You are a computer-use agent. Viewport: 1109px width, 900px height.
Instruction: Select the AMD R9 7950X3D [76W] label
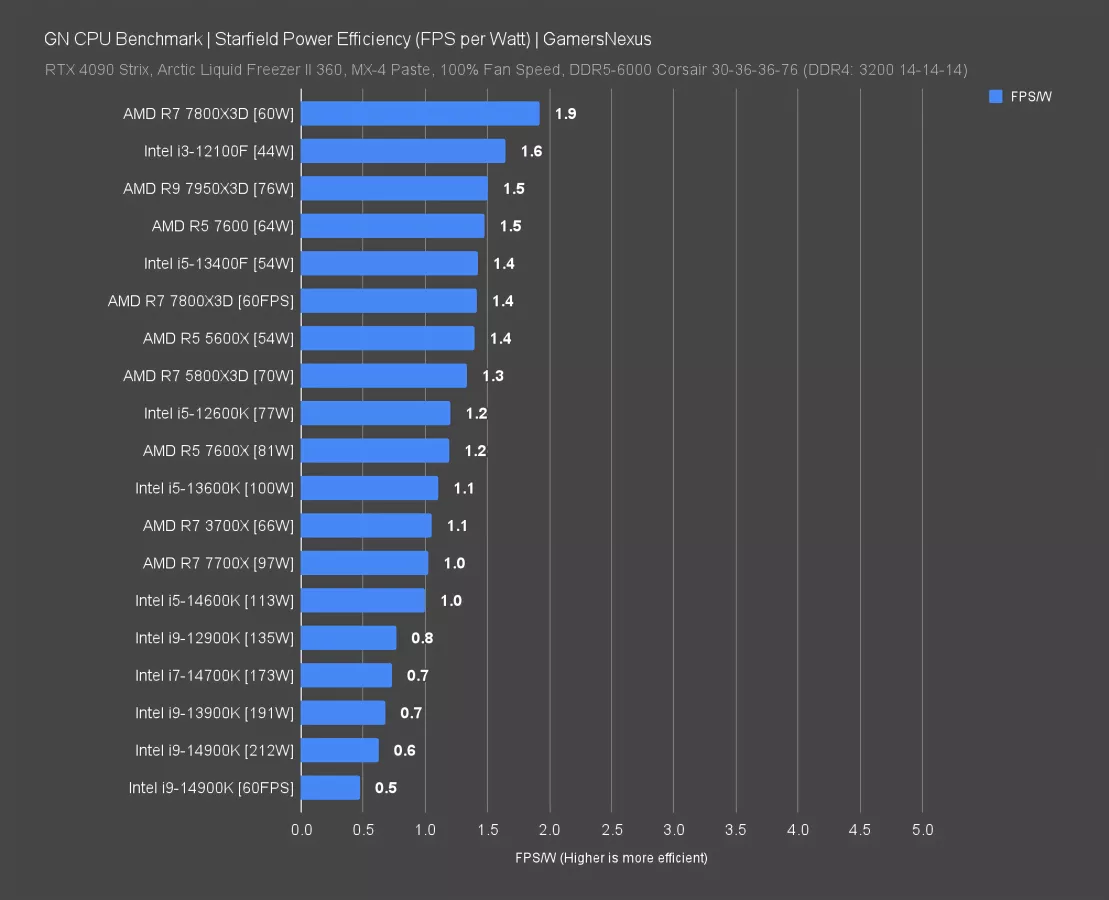(x=208, y=189)
